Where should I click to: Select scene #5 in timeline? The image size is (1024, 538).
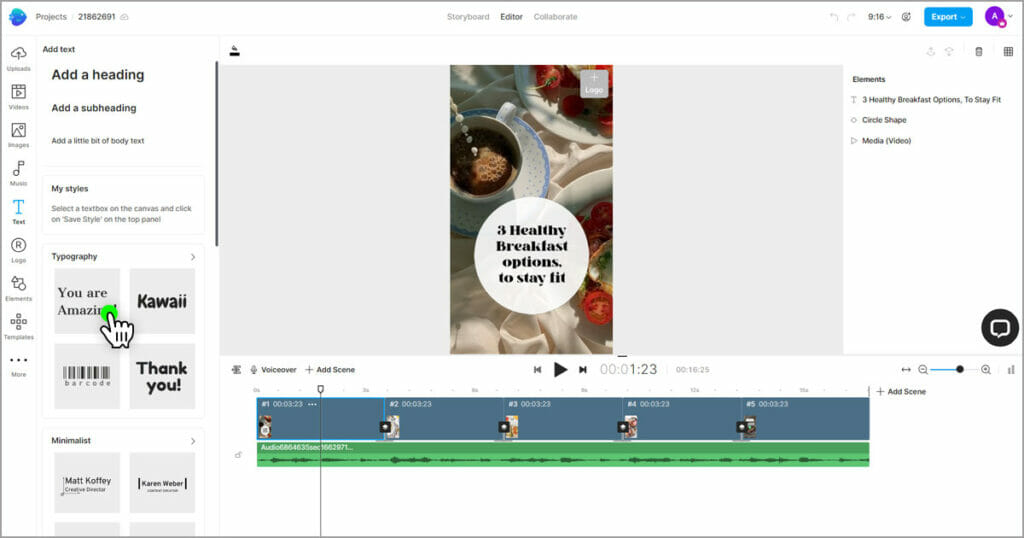click(805, 419)
